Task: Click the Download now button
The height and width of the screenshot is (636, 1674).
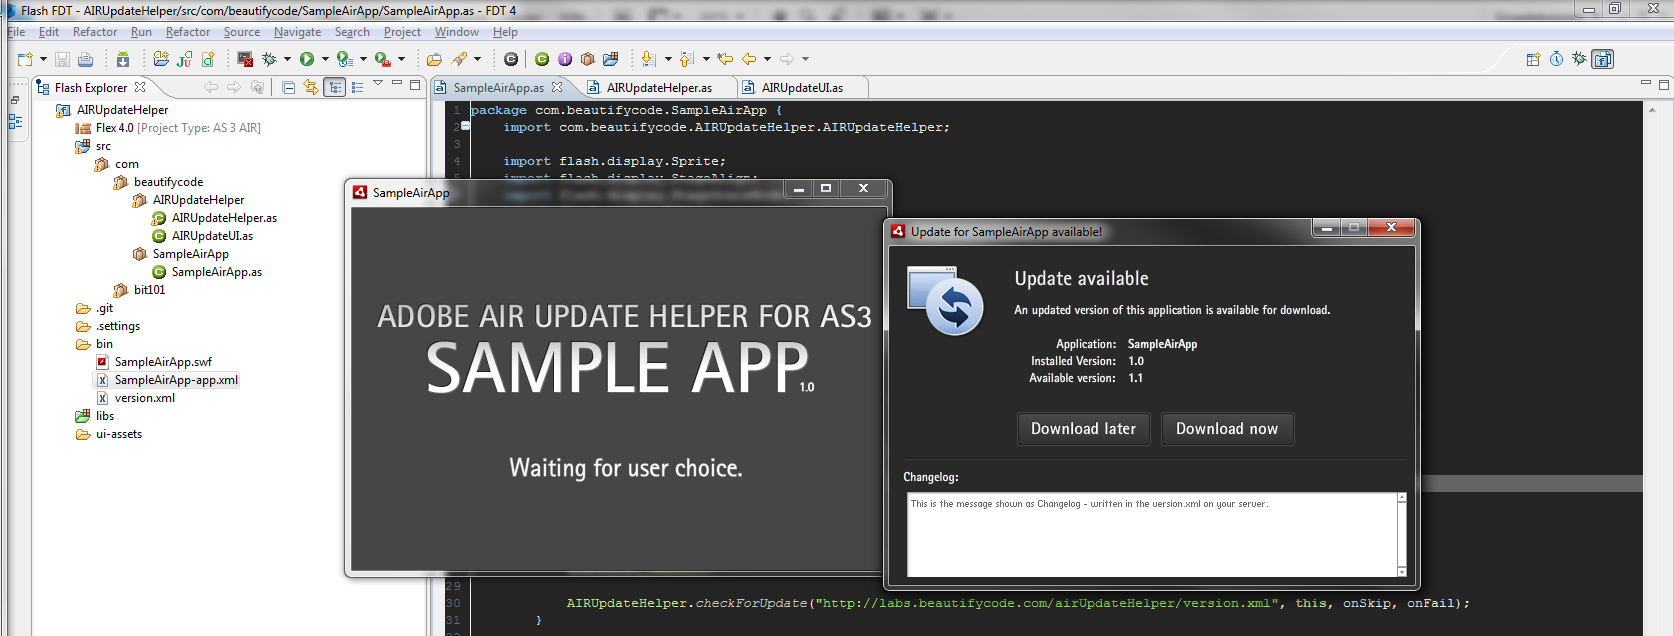Action: point(1226,429)
